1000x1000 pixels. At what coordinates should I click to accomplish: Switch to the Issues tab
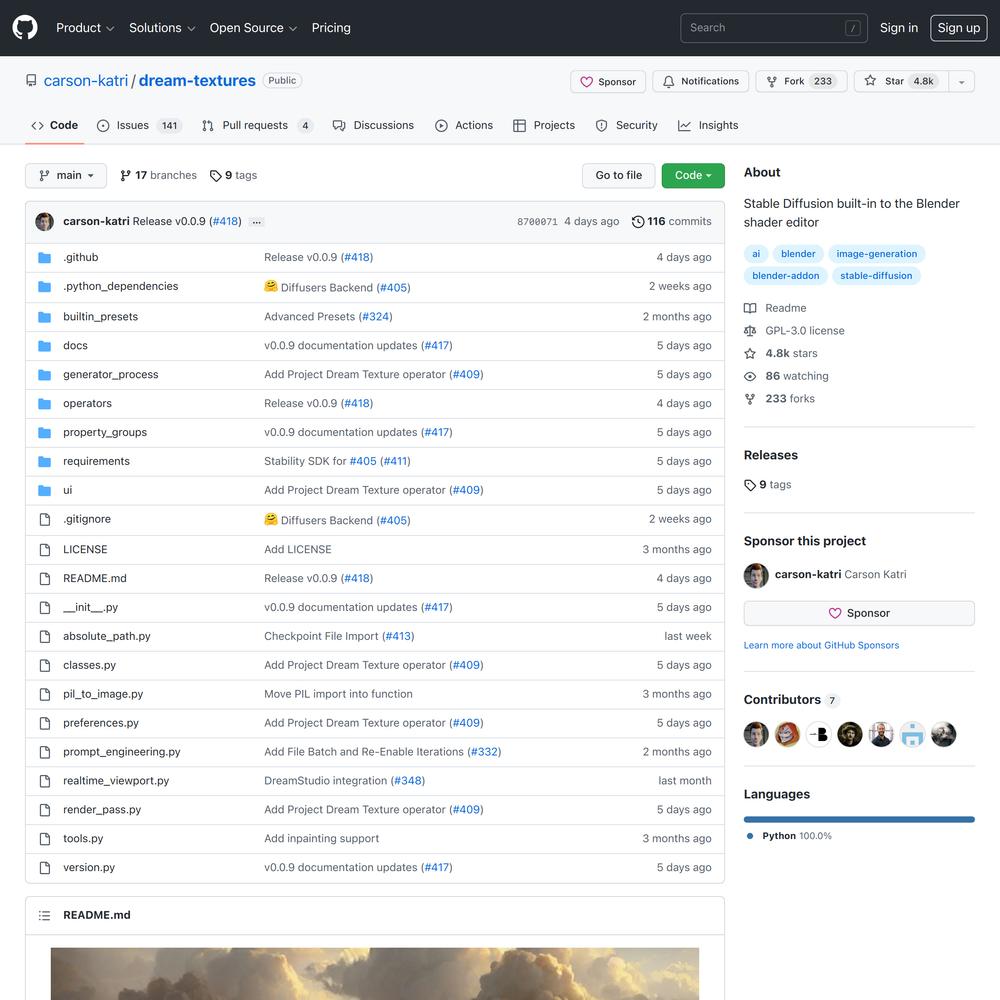(139, 126)
